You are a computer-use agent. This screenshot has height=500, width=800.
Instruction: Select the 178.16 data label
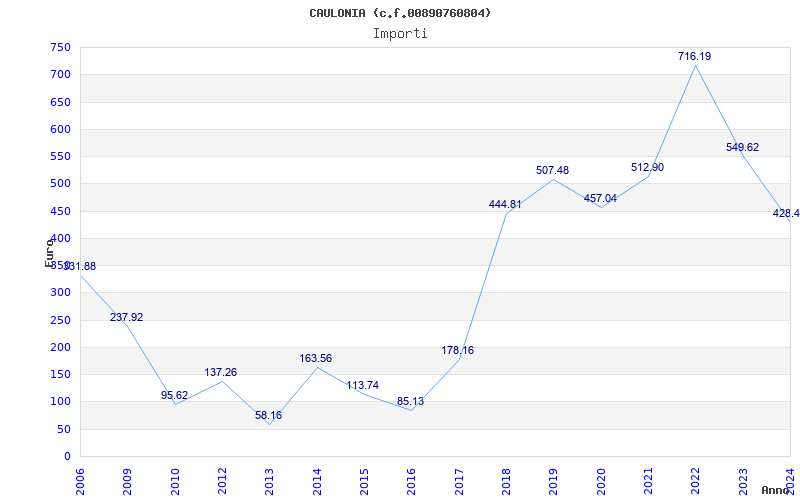click(x=458, y=351)
